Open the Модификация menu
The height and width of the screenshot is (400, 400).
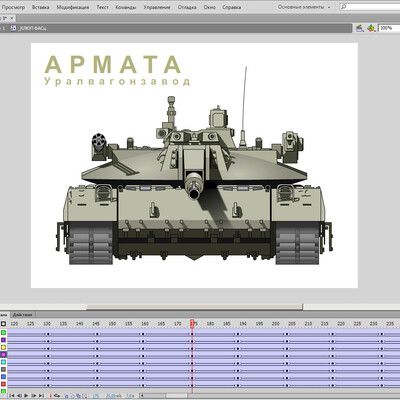(x=73, y=7)
